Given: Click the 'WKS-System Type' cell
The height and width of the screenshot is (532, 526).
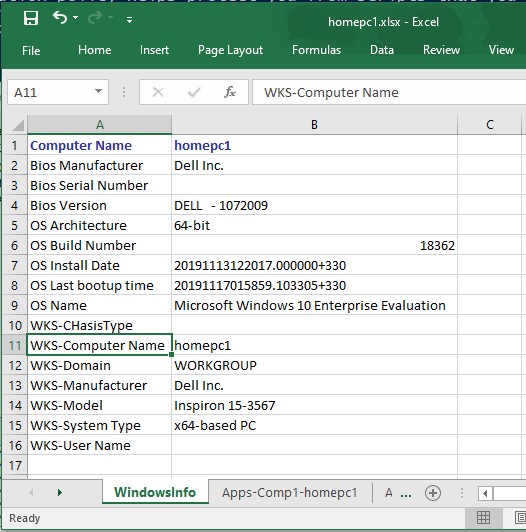Looking at the screenshot, I should coord(99,426).
